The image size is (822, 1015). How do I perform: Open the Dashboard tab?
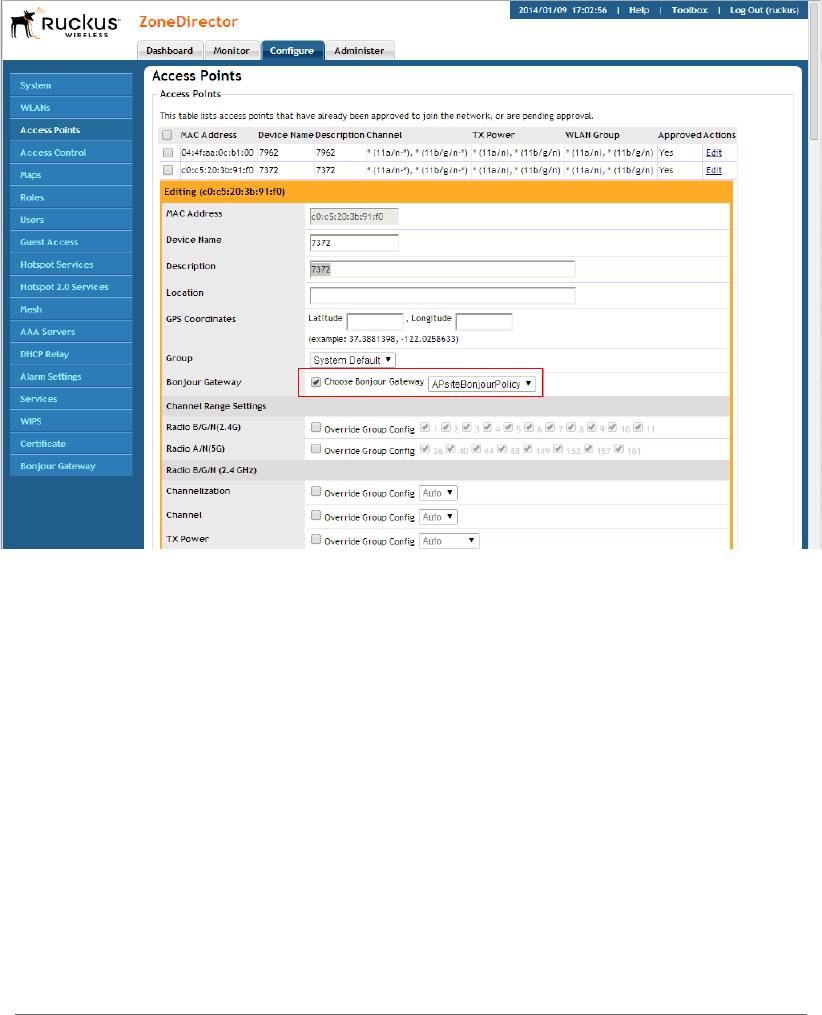[x=170, y=50]
